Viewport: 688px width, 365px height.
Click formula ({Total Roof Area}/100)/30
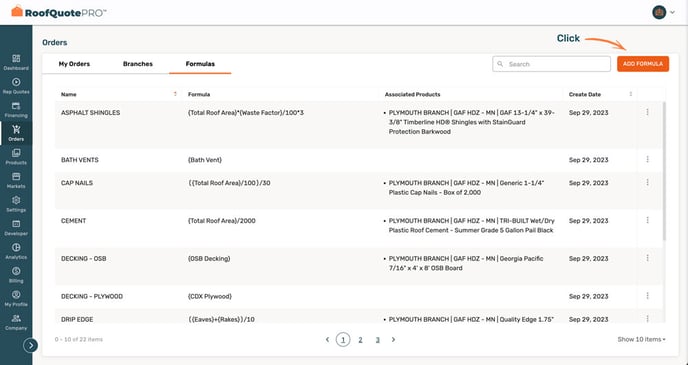229,183
